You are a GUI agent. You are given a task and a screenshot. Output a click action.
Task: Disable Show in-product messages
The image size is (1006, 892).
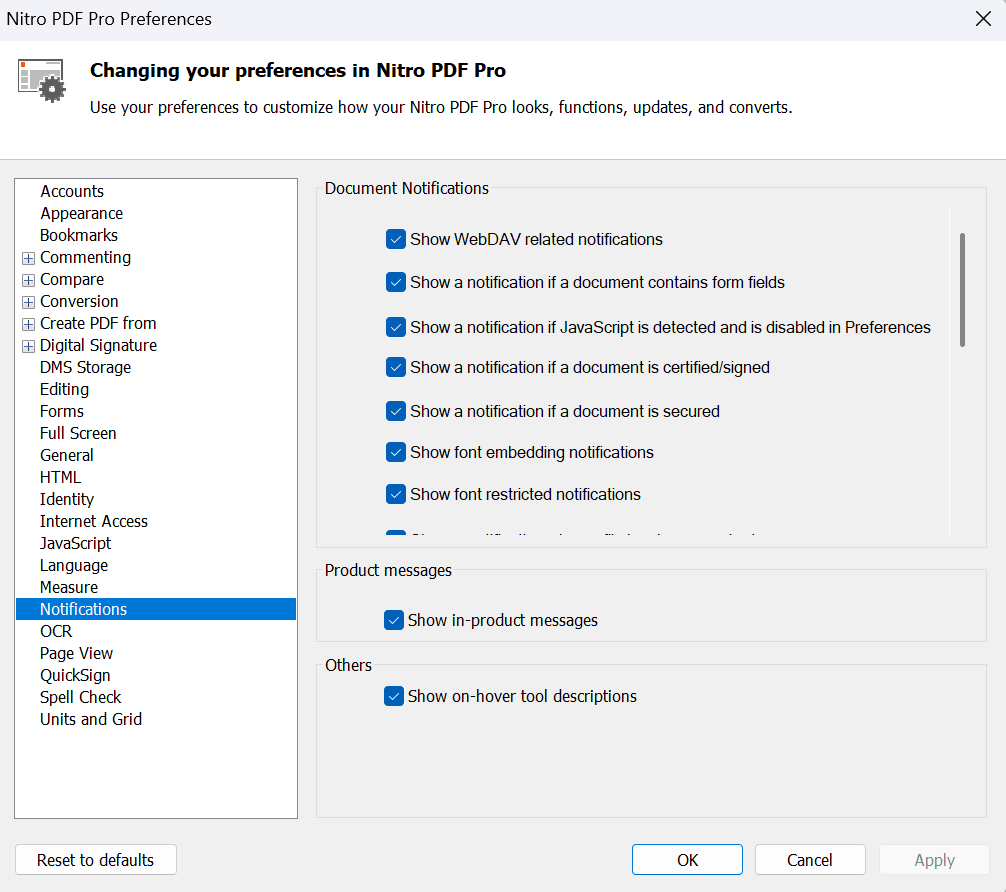394,620
